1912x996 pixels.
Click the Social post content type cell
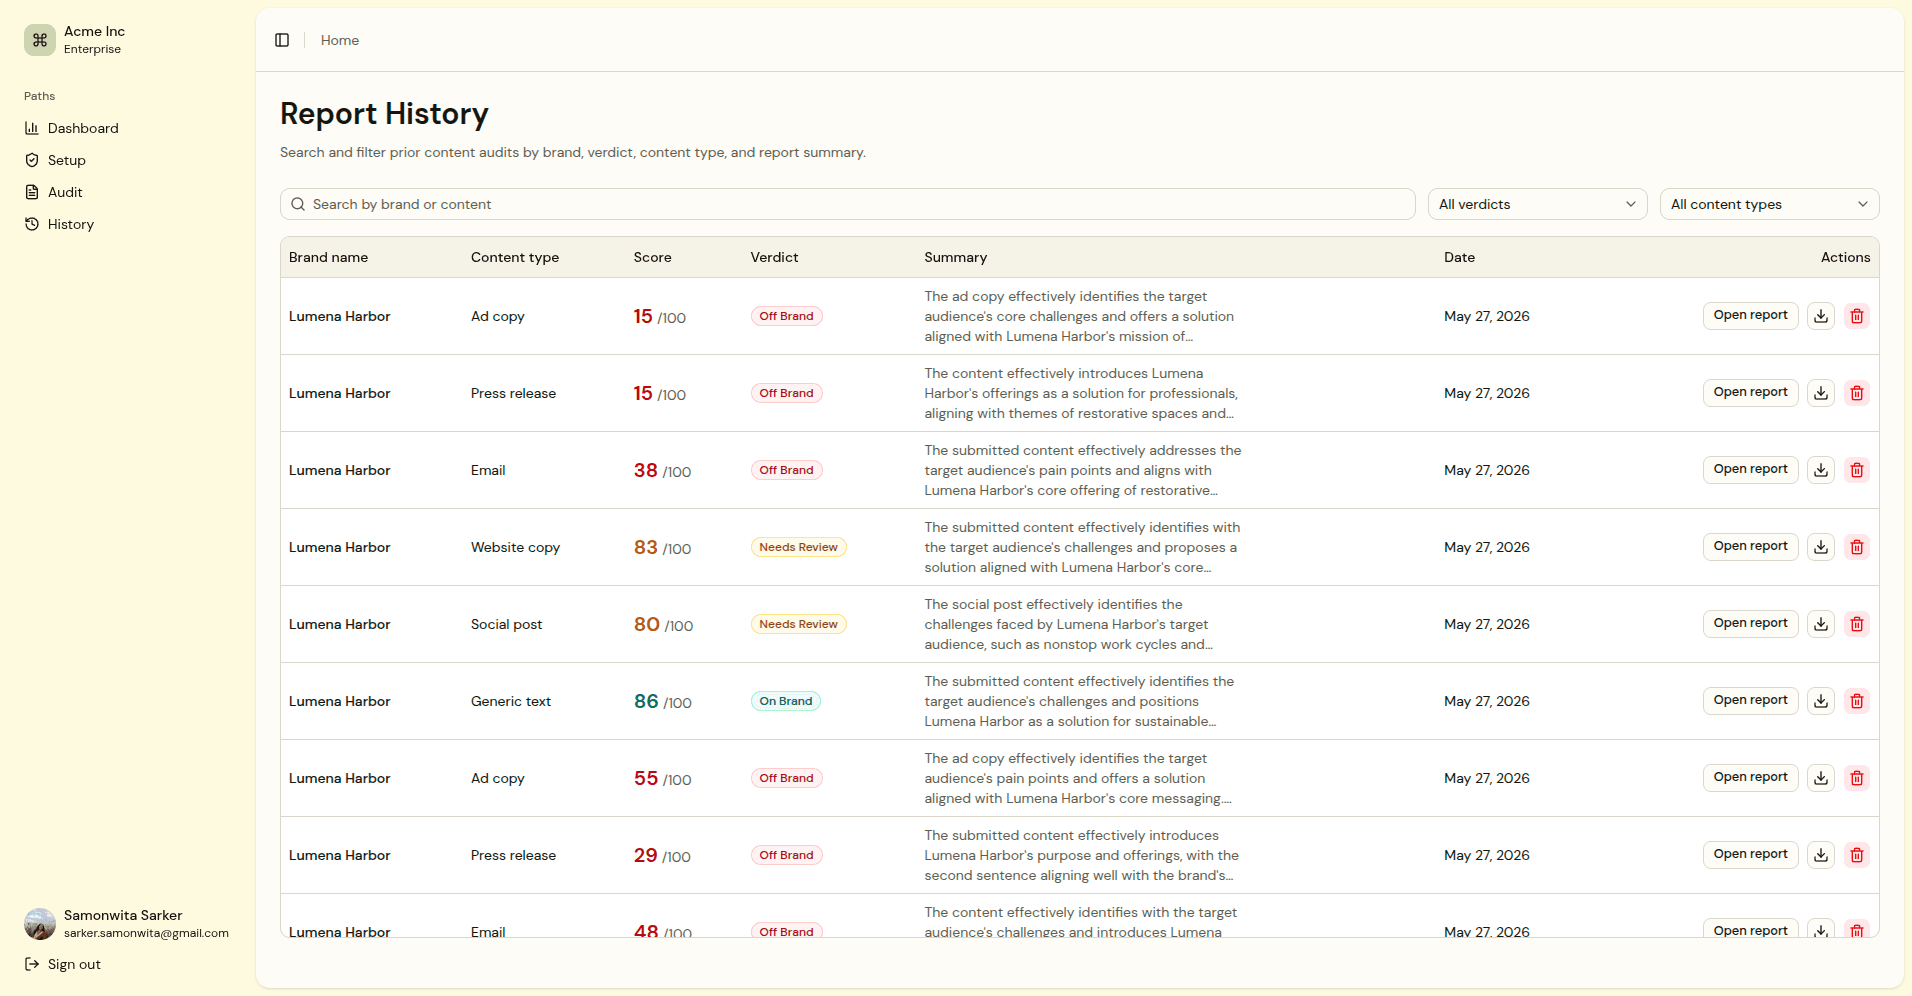(506, 624)
